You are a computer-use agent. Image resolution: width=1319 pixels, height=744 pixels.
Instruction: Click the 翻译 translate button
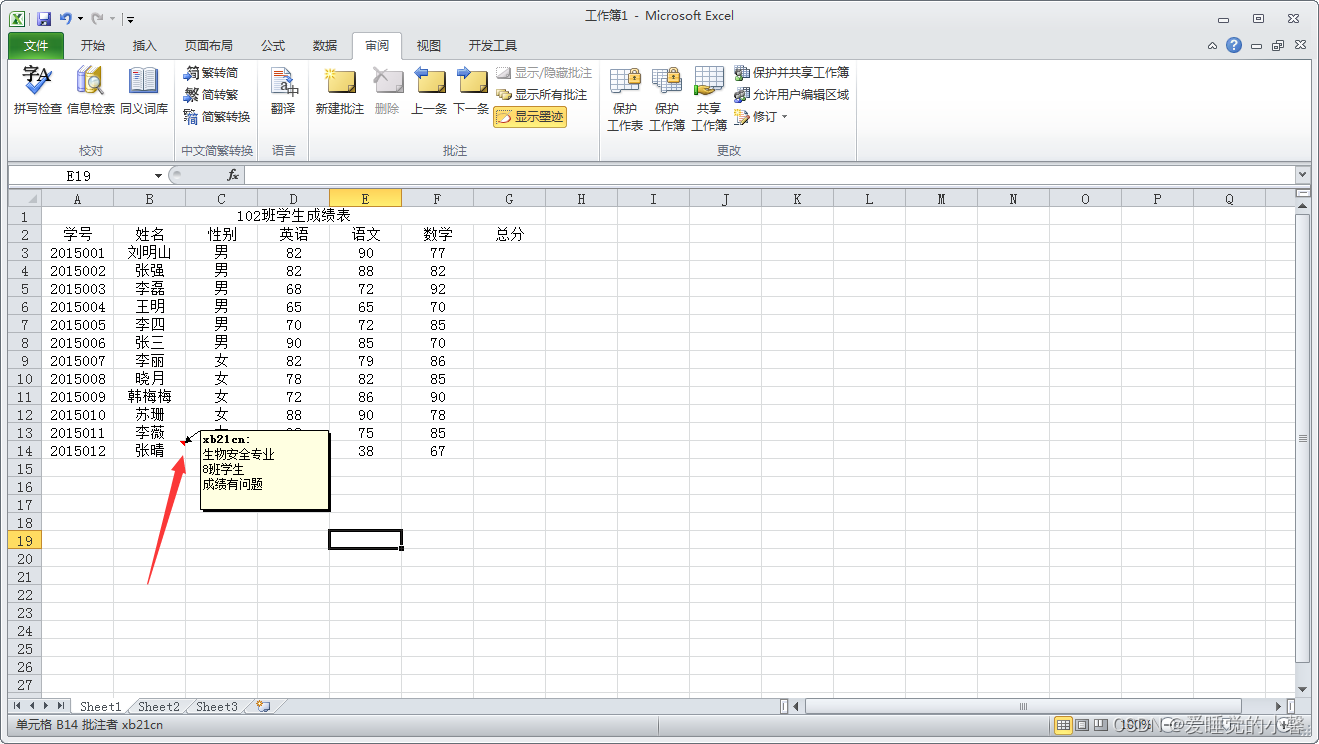point(283,90)
